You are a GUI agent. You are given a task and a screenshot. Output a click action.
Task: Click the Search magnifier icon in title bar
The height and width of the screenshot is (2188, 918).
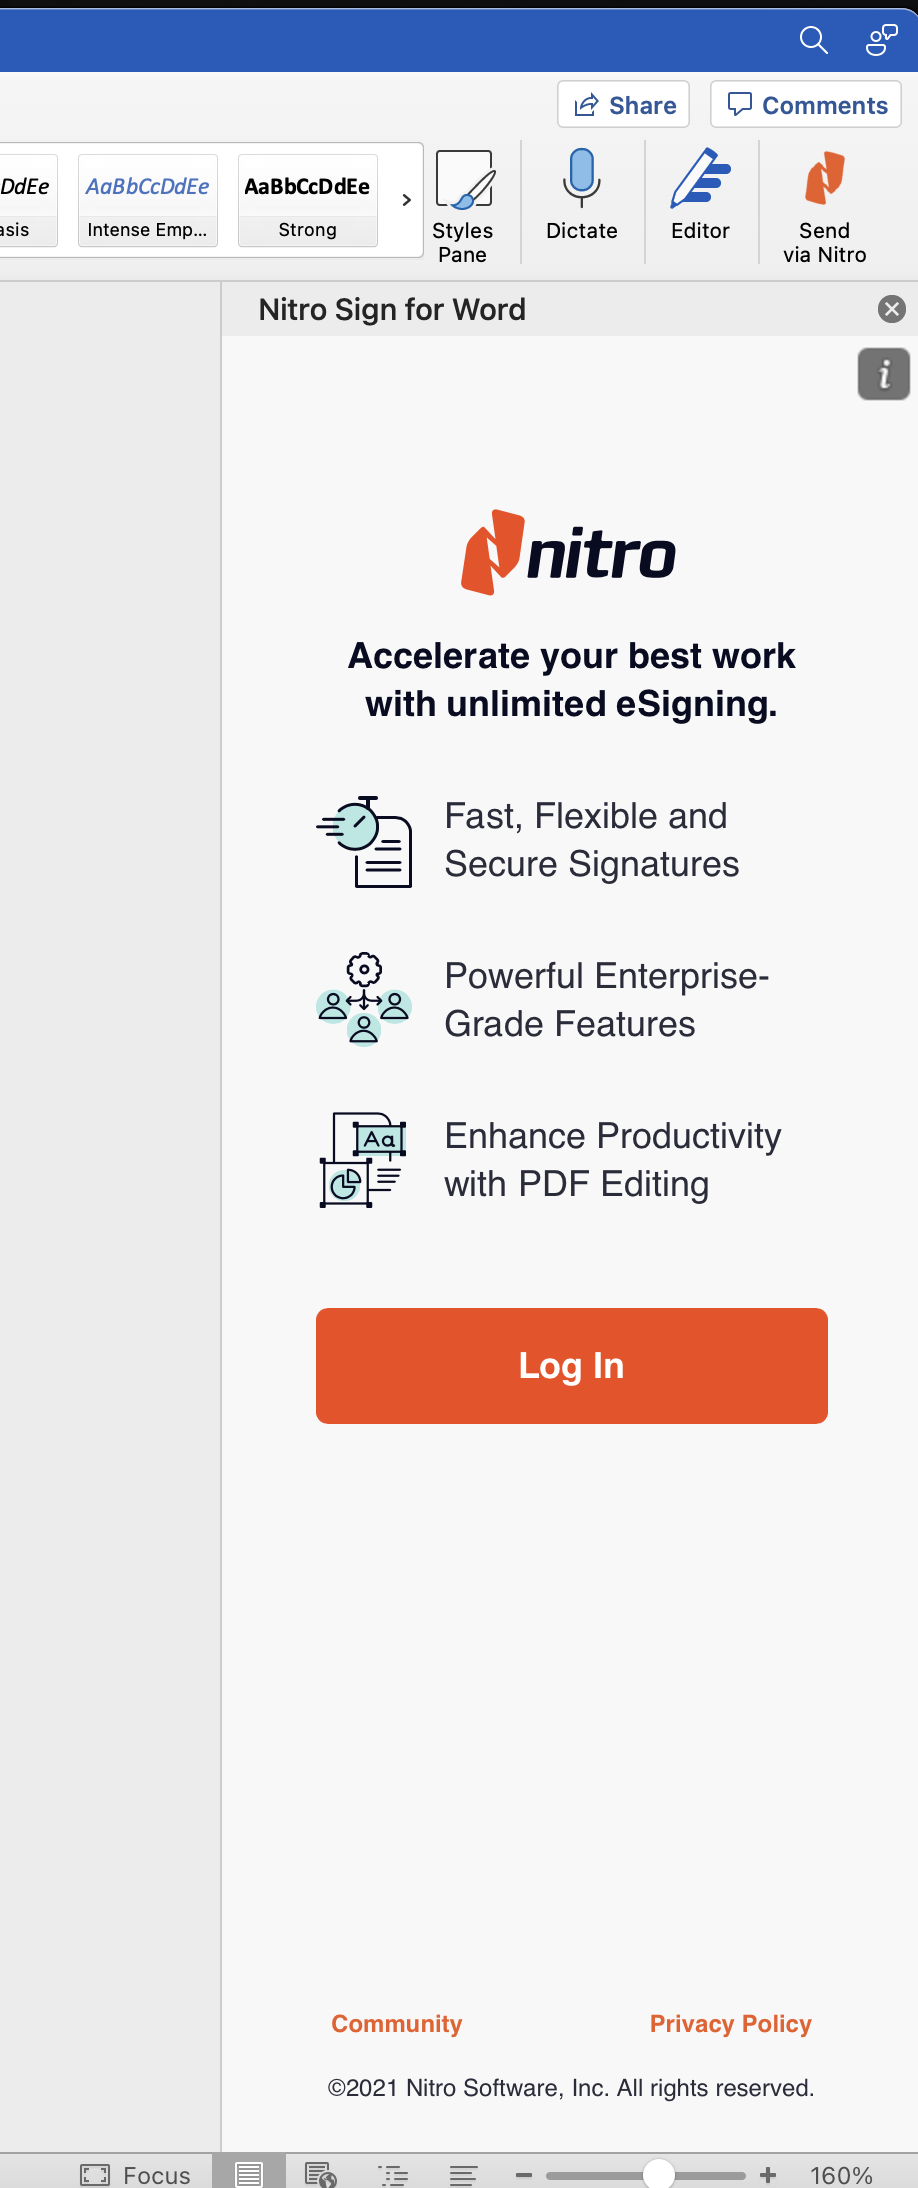[x=814, y=40]
